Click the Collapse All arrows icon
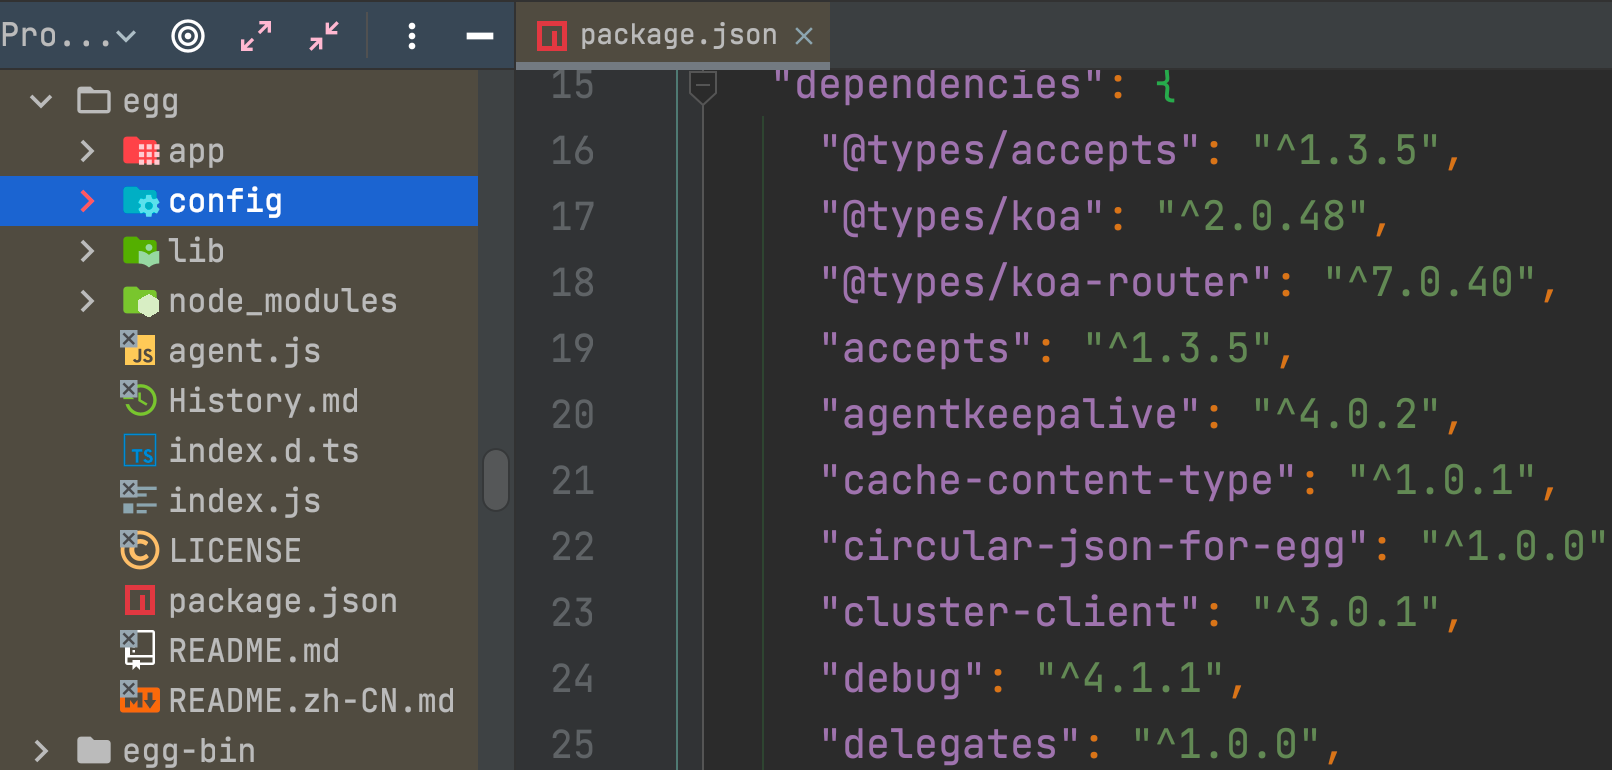This screenshot has width=1612, height=770. (324, 36)
